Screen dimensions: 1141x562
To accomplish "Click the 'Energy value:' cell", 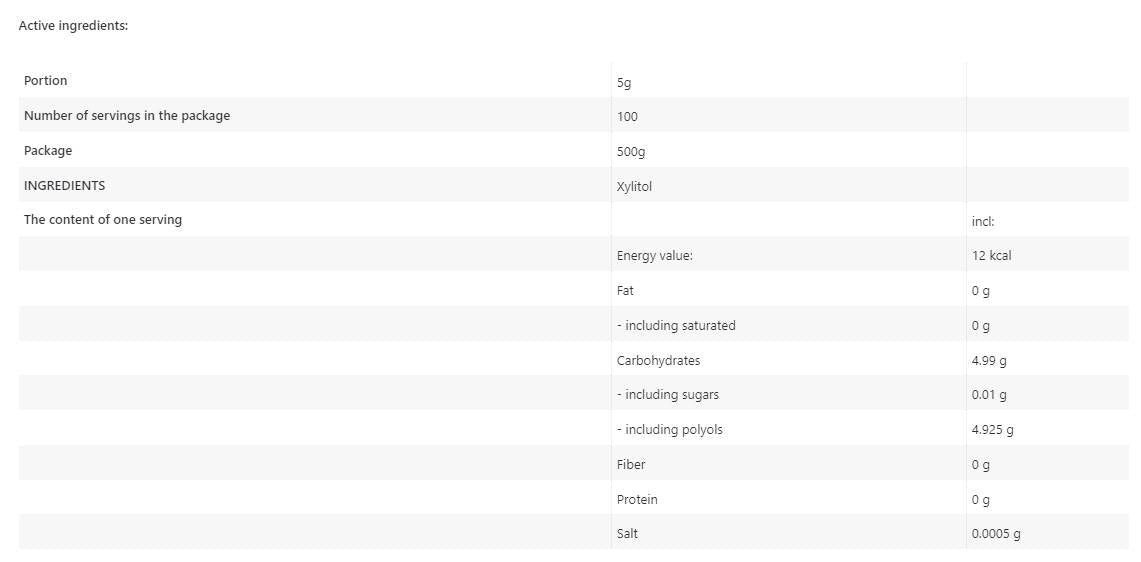I will (x=654, y=256).
